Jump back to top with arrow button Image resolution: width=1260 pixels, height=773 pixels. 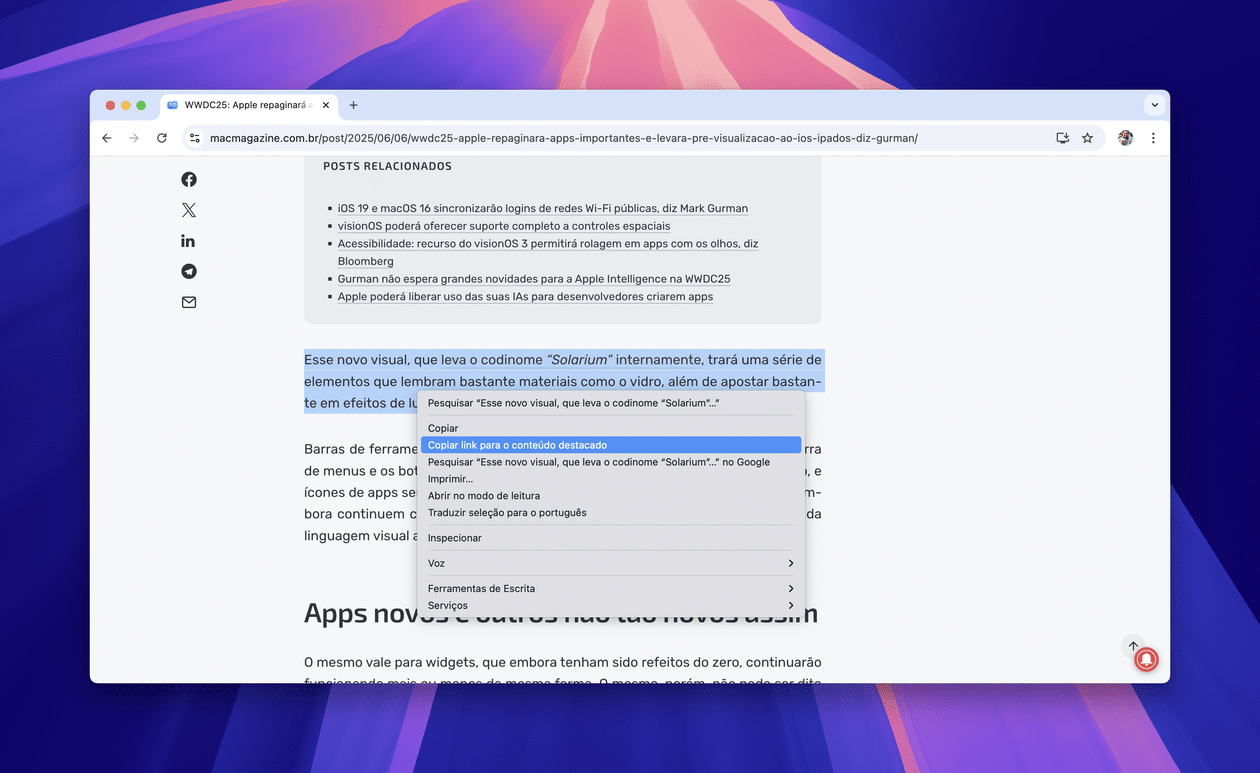[1133, 645]
